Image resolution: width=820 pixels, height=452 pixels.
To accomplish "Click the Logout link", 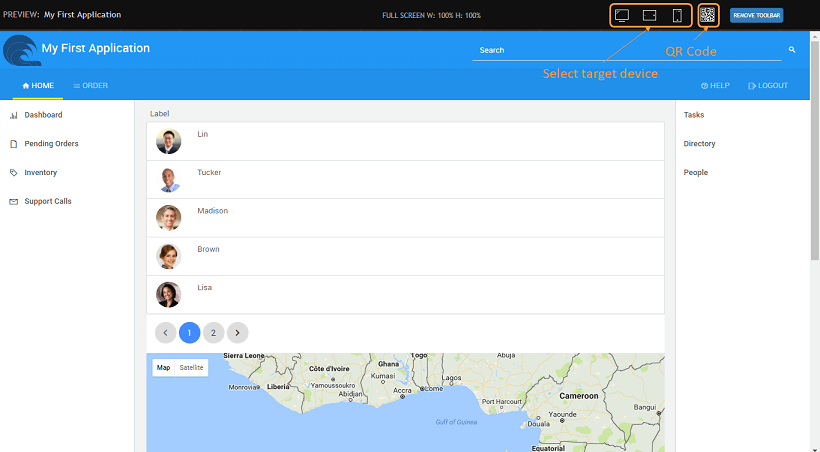I will [768, 86].
